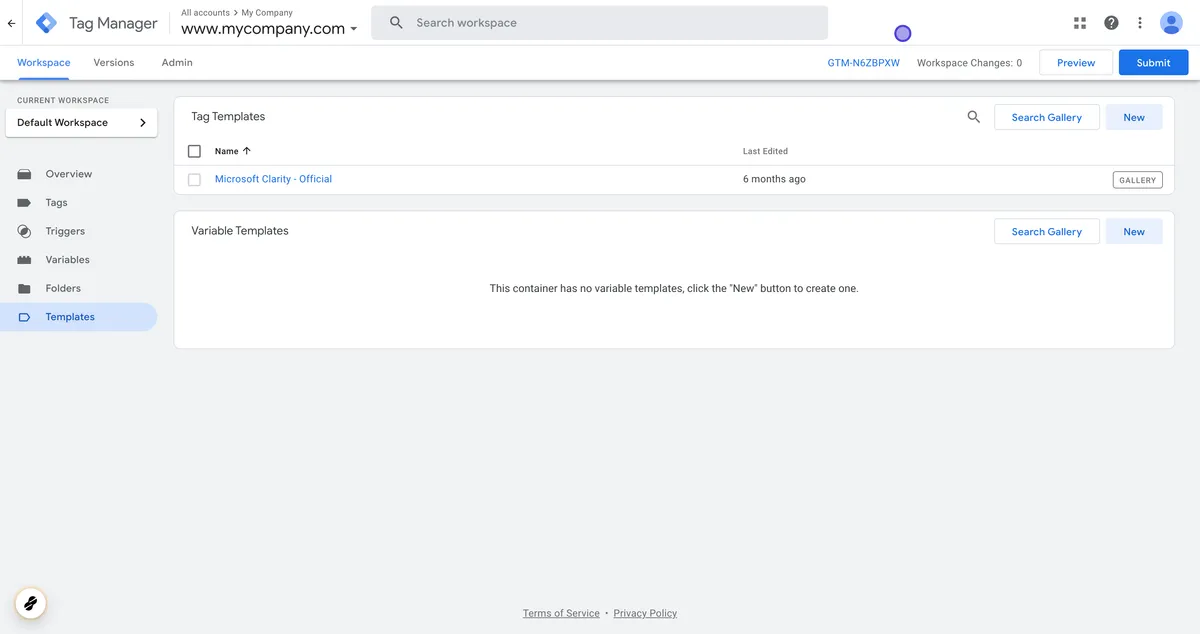Open the Default Workspace selector chevron

click(143, 123)
